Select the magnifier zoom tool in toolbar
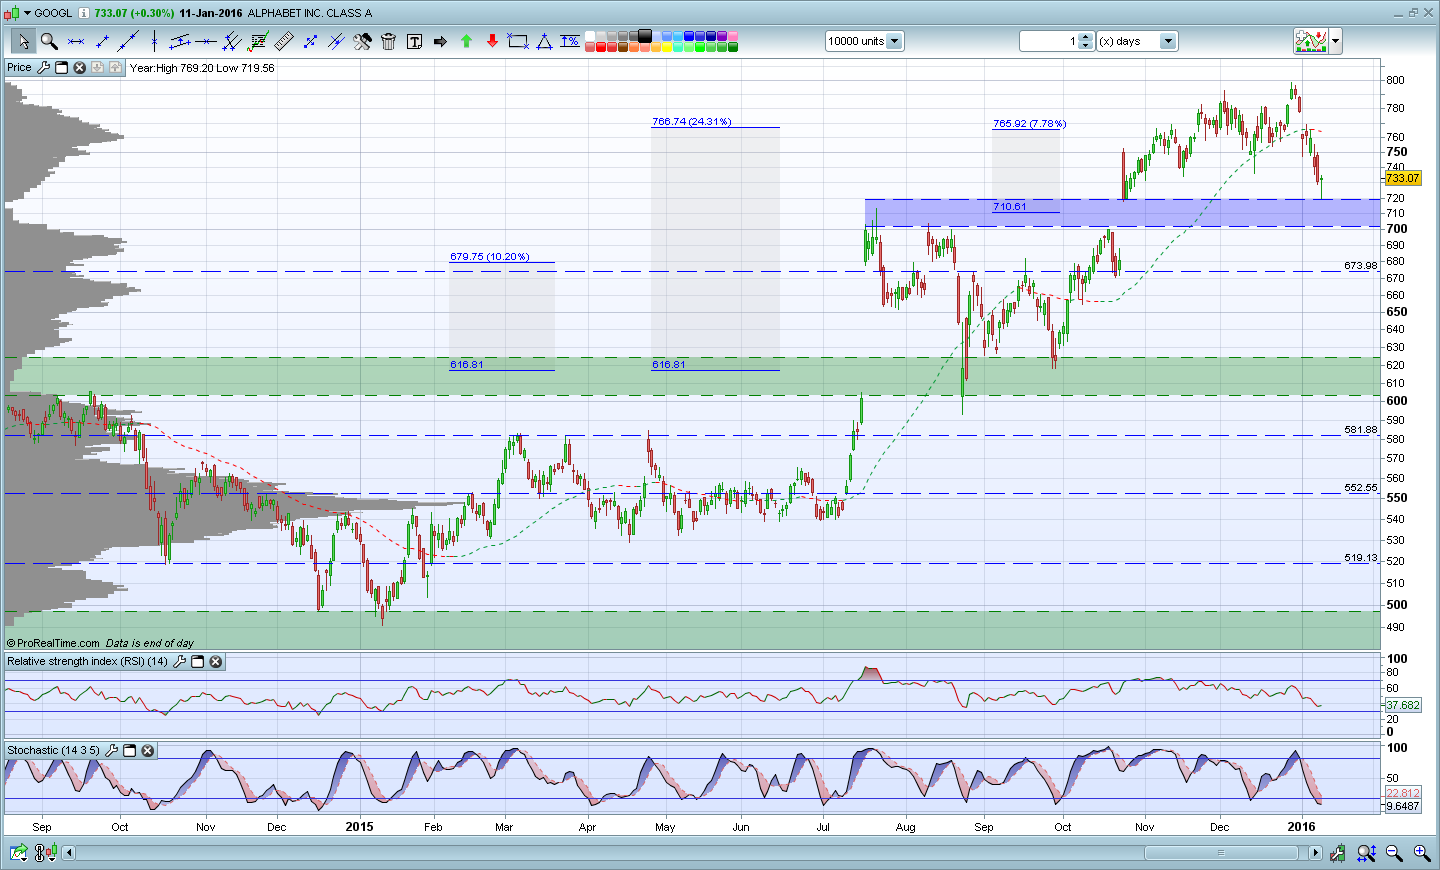Viewport: 1440px width, 870px height. pyautogui.click(x=49, y=41)
